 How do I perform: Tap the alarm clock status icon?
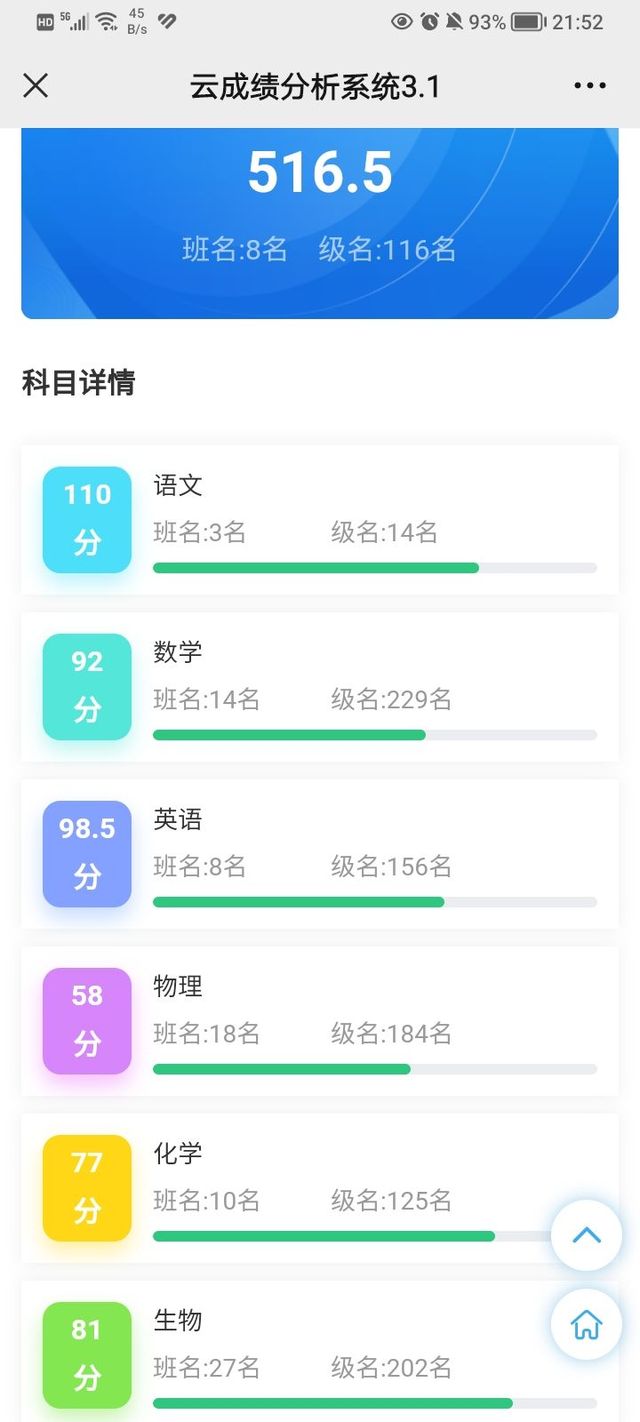pyautogui.click(x=430, y=21)
